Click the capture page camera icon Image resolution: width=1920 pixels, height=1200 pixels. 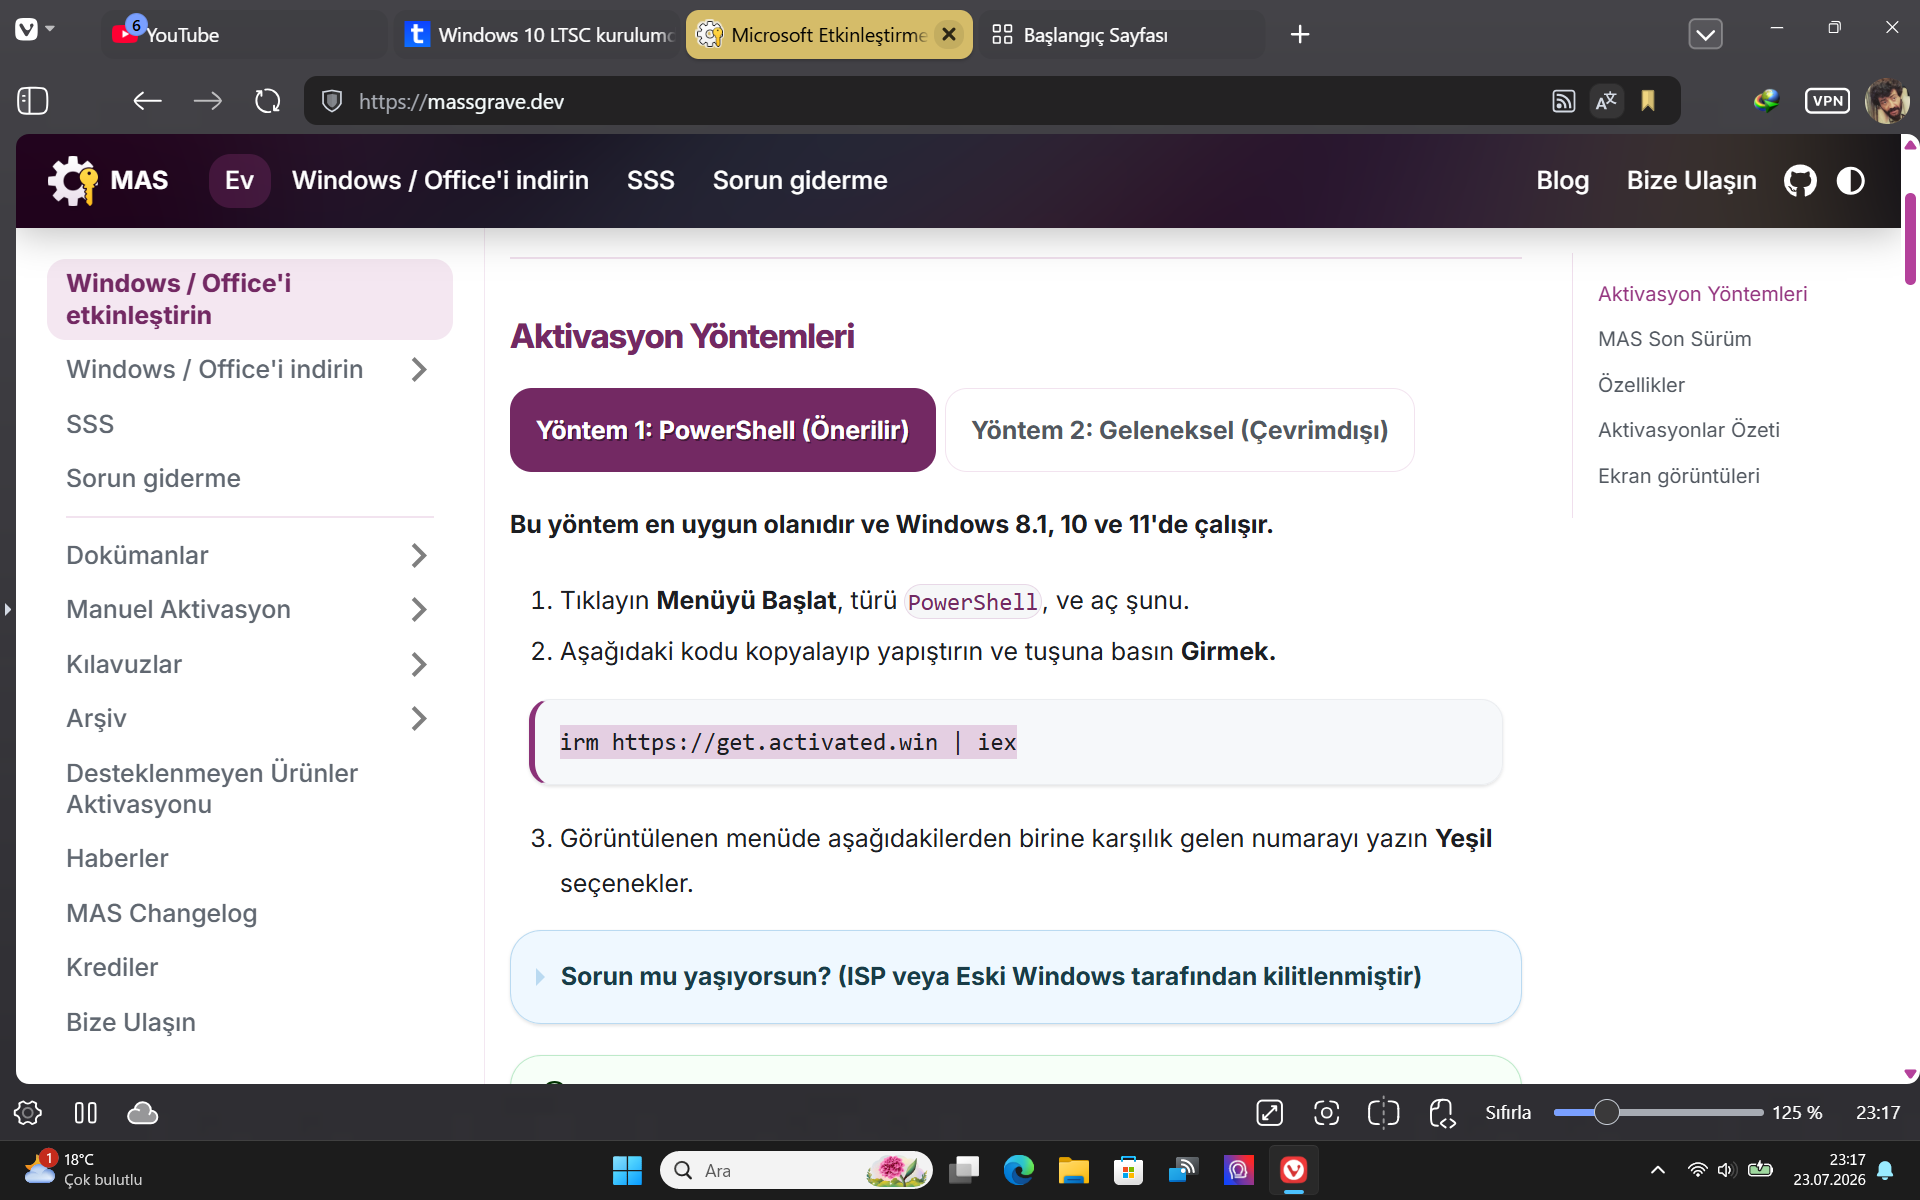[1326, 1113]
